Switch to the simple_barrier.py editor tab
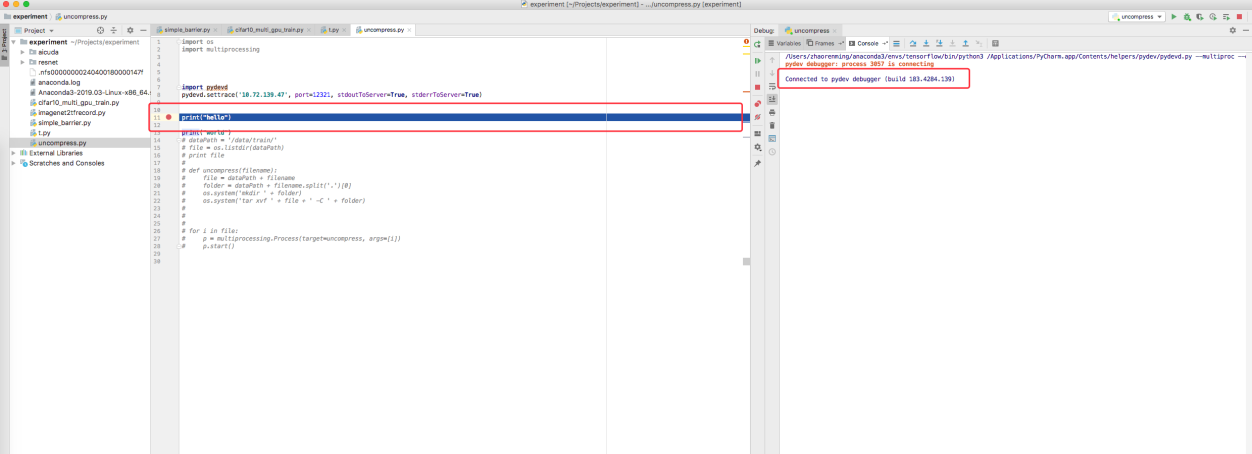Image resolution: width=1252 pixels, height=454 pixels. pyautogui.click(x=185, y=31)
